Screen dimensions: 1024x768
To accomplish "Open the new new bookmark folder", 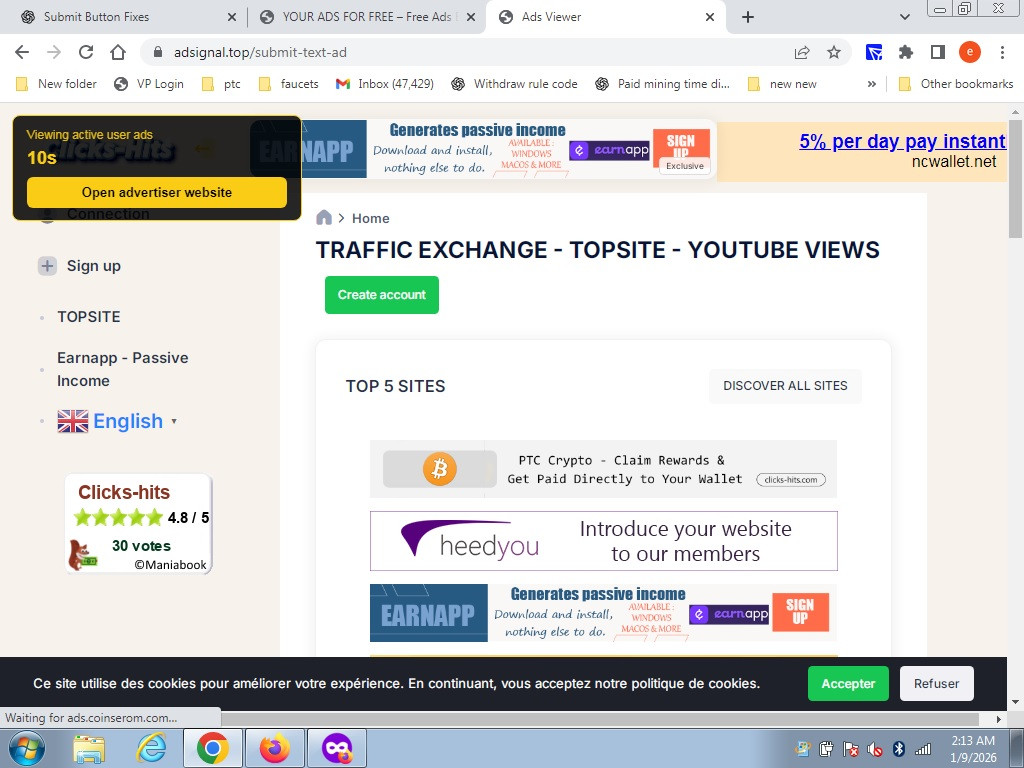I will pyautogui.click(x=782, y=84).
